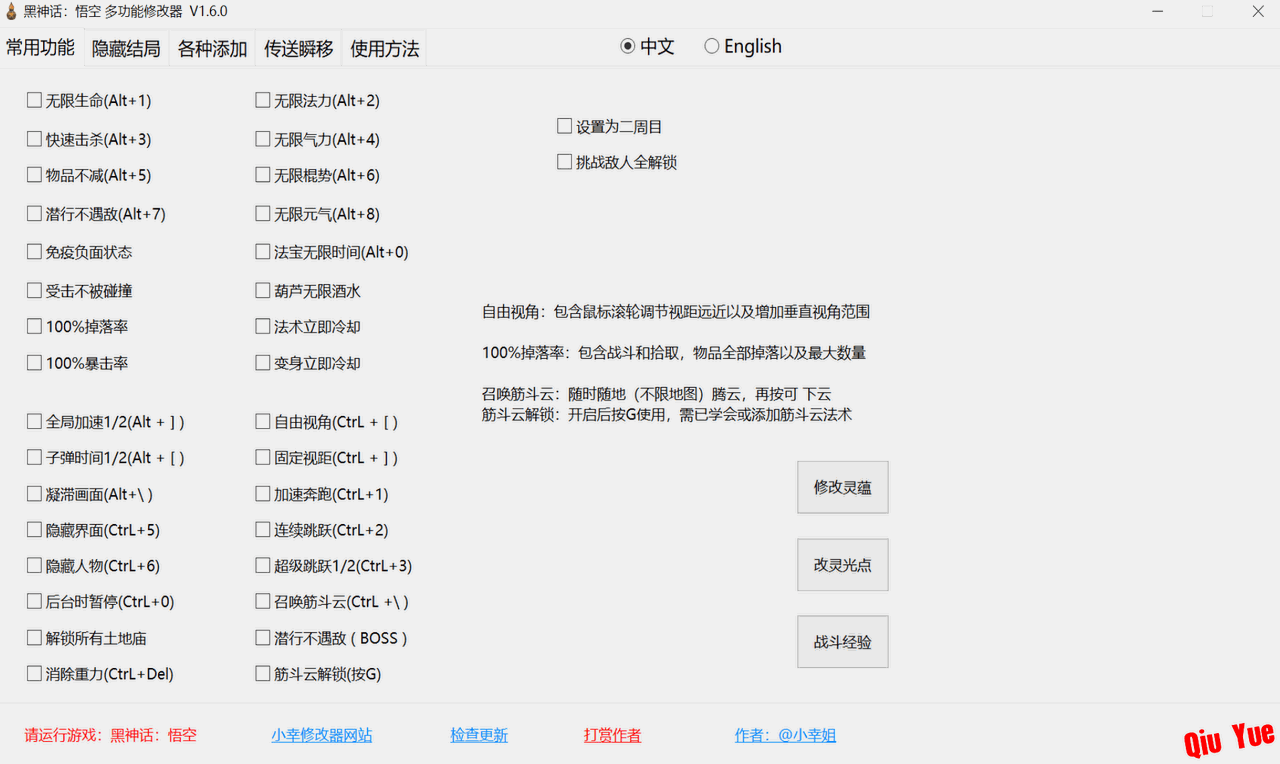Click the 100%掉落率 description line
The image size is (1280, 764).
pyautogui.click(x=674, y=353)
